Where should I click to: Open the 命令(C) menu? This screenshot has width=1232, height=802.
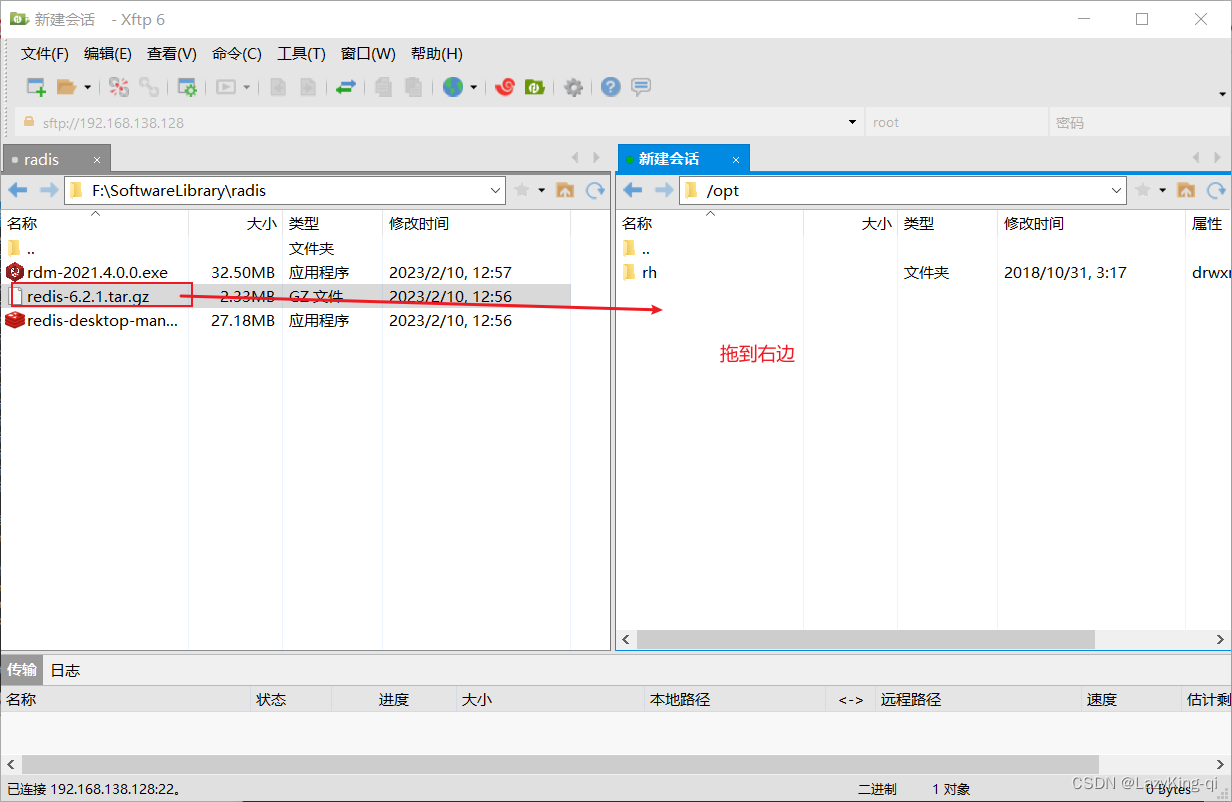[x=237, y=54]
